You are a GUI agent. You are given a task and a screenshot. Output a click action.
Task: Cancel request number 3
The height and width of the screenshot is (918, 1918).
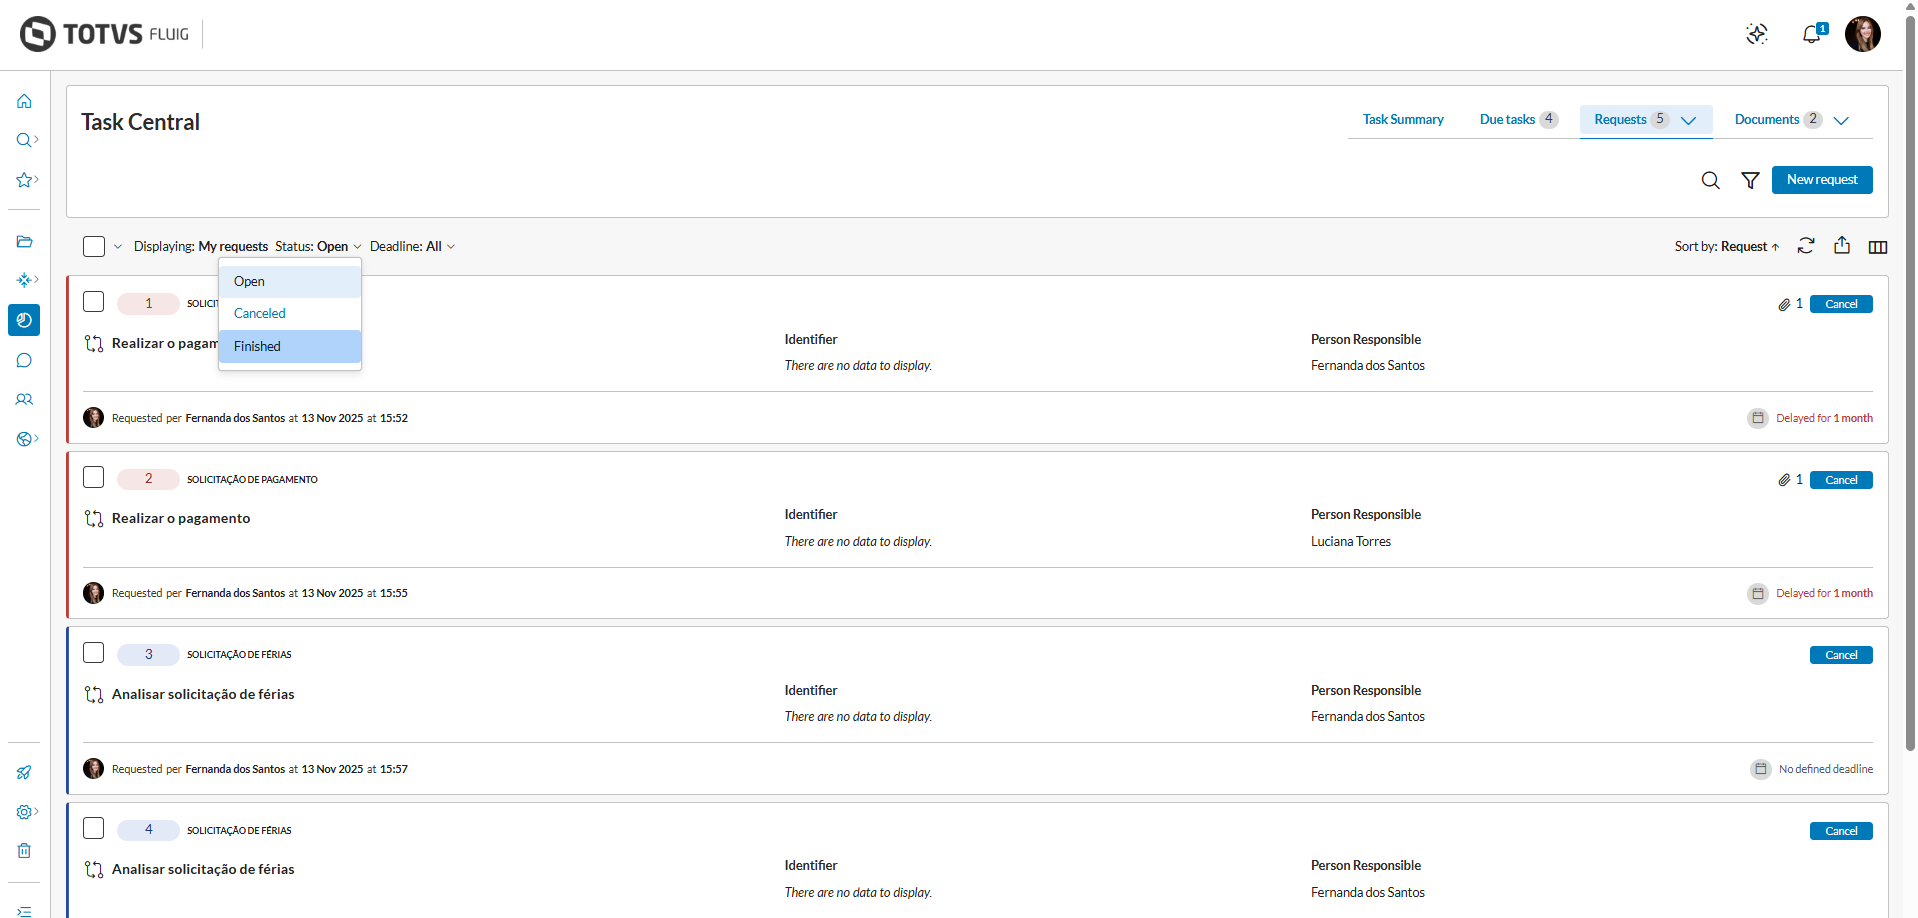[x=1840, y=655]
